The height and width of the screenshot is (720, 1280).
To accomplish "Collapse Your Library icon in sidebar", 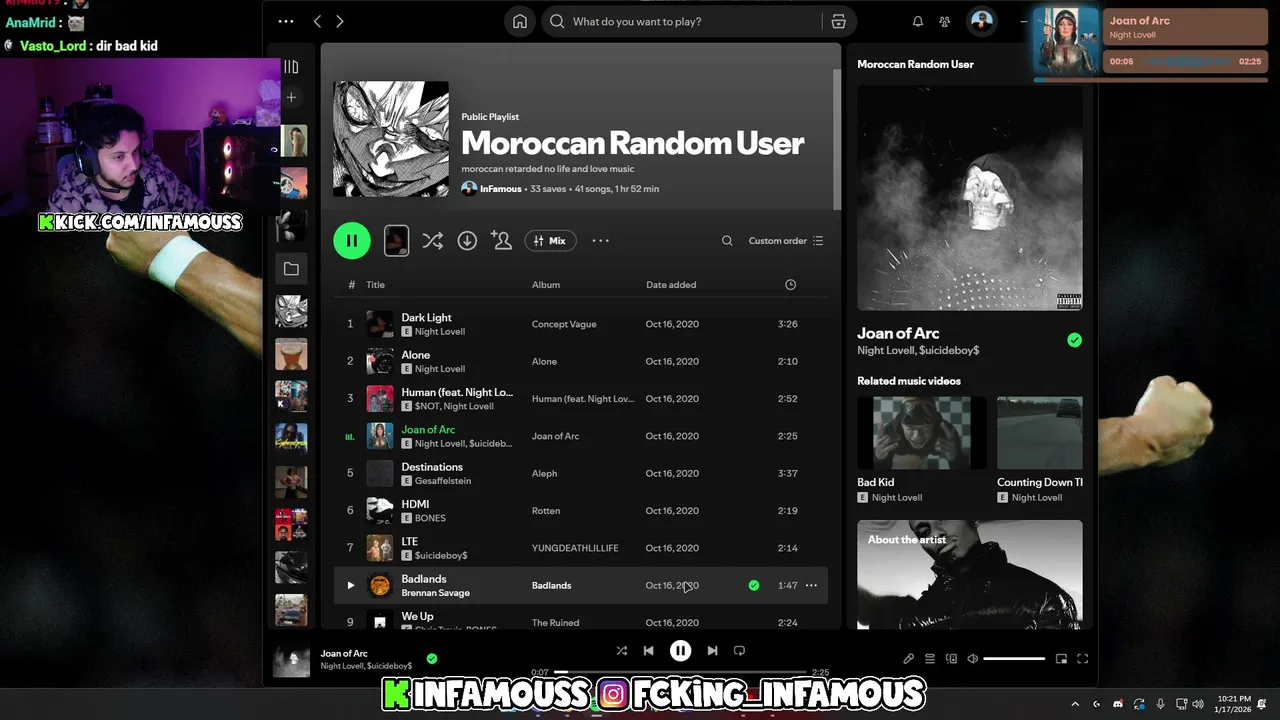I will (x=291, y=66).
